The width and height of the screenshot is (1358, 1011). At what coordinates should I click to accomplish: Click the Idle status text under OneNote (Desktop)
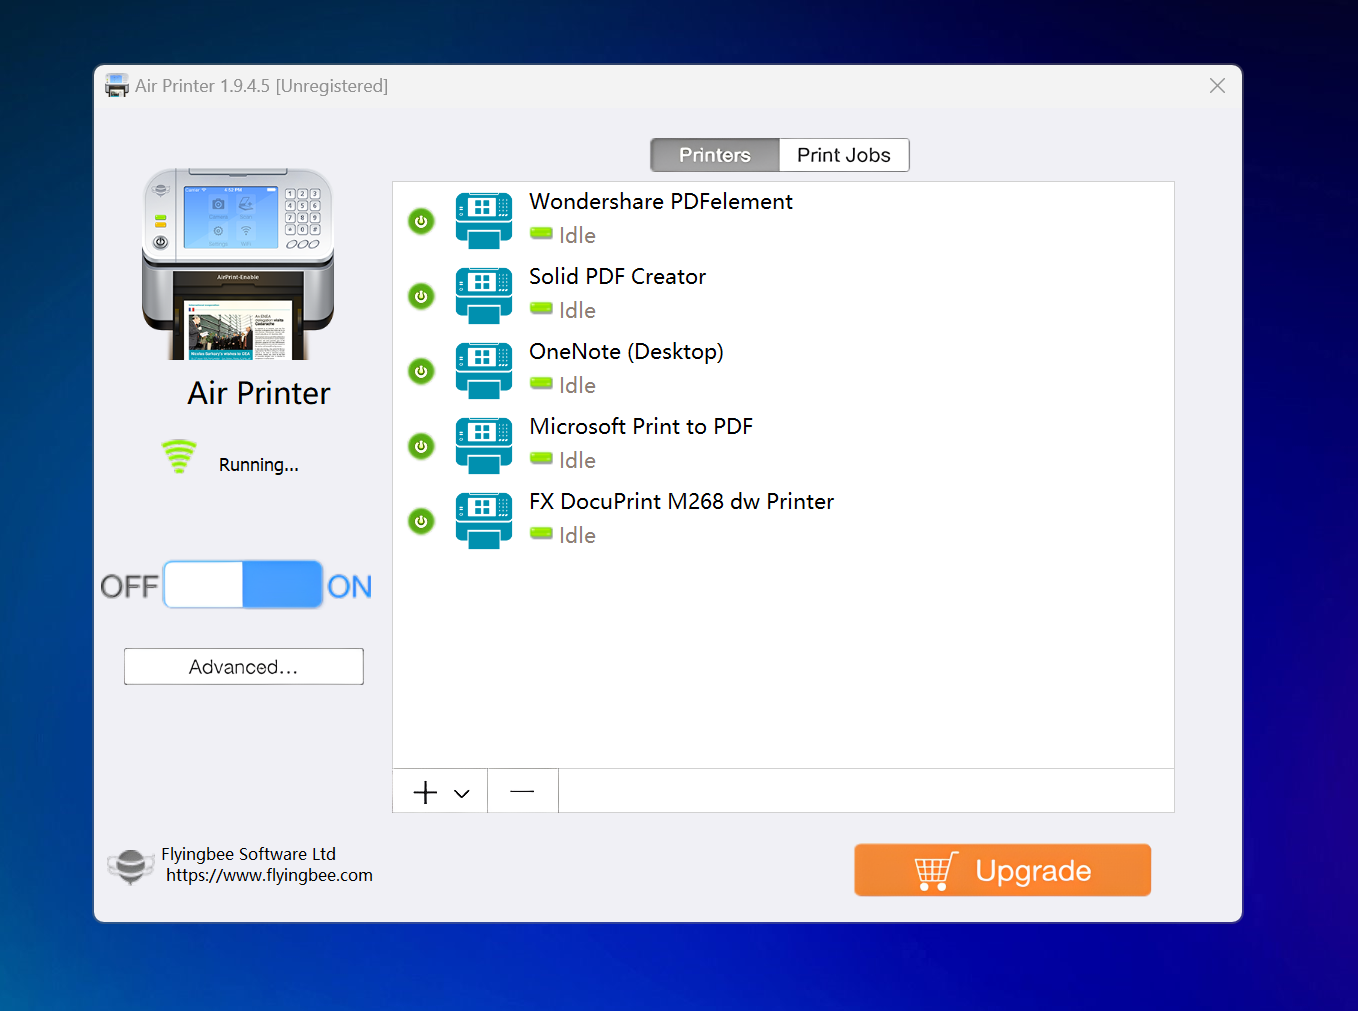[577, 385]
